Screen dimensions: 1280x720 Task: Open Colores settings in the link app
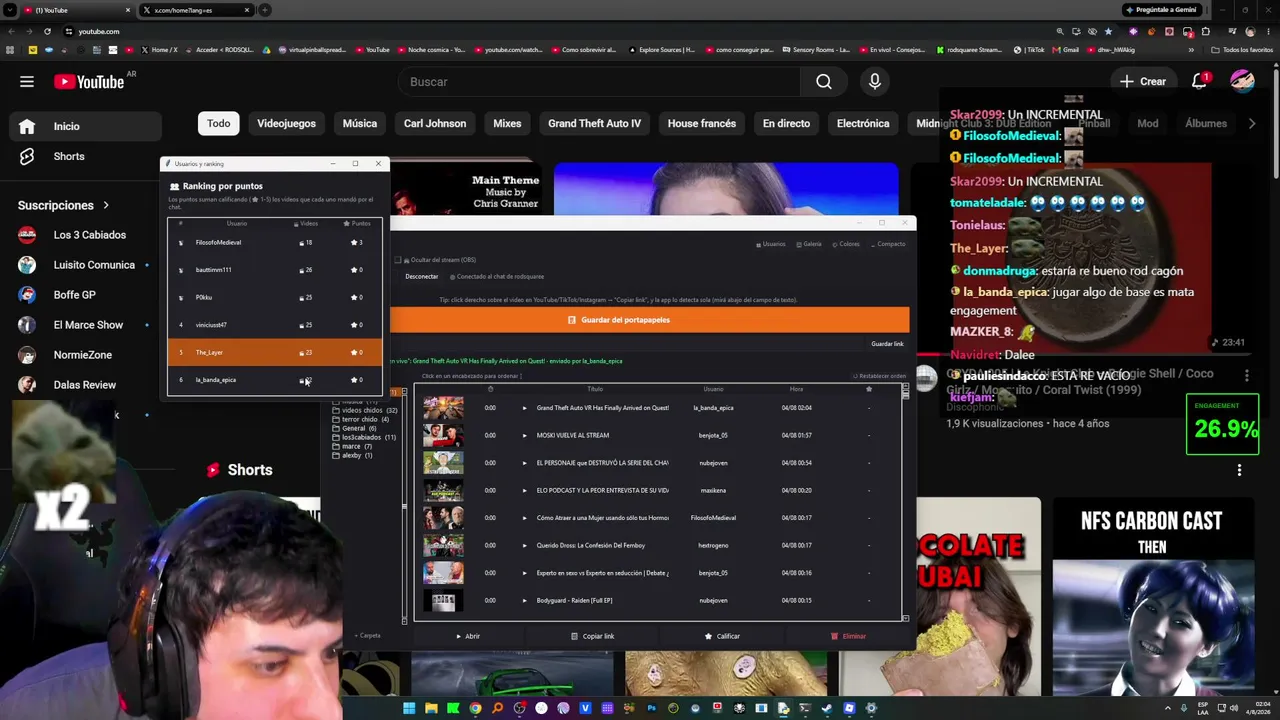[x=845, y=244]
